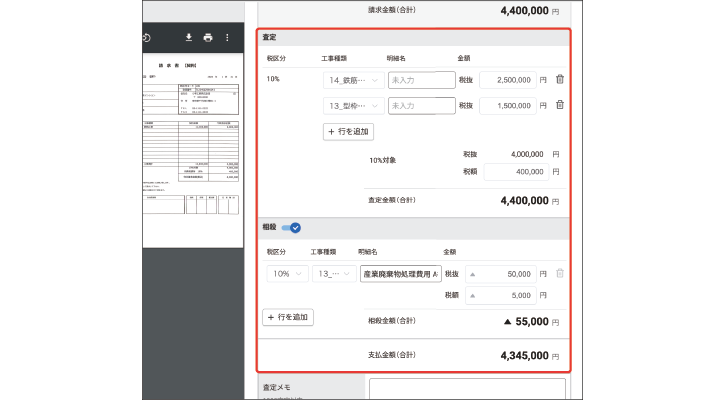Click the rotate icon in PDF toolbar

[146, 38]
